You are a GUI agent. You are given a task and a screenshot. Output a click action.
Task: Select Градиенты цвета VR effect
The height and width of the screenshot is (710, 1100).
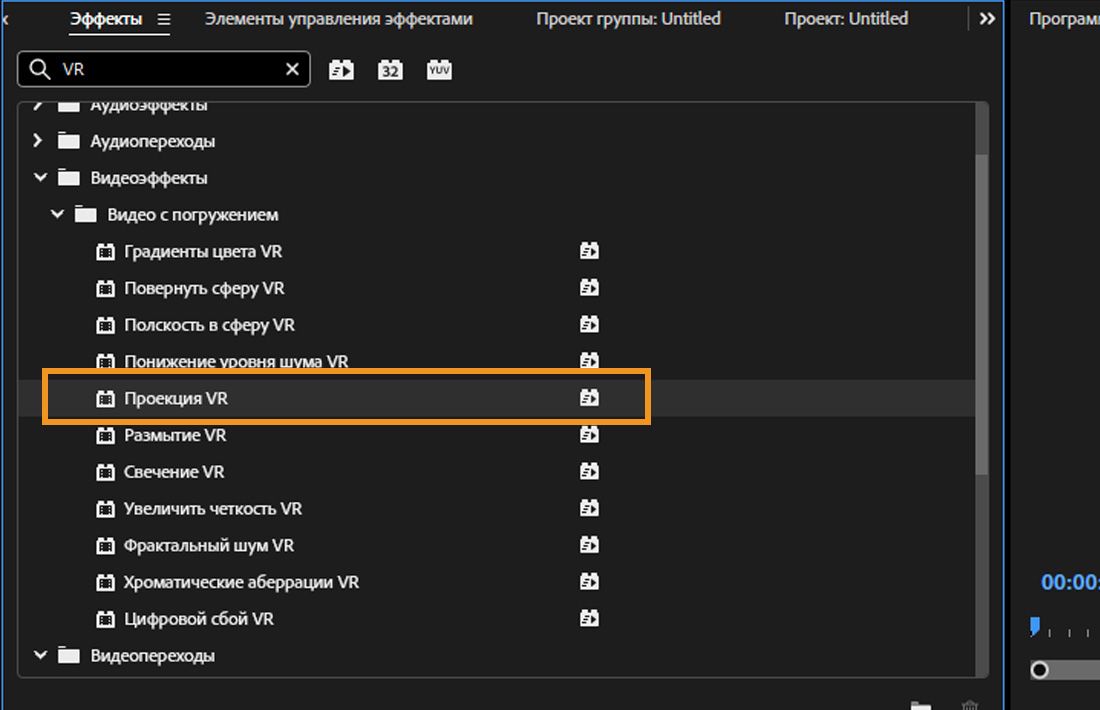(x=203, y=251)
